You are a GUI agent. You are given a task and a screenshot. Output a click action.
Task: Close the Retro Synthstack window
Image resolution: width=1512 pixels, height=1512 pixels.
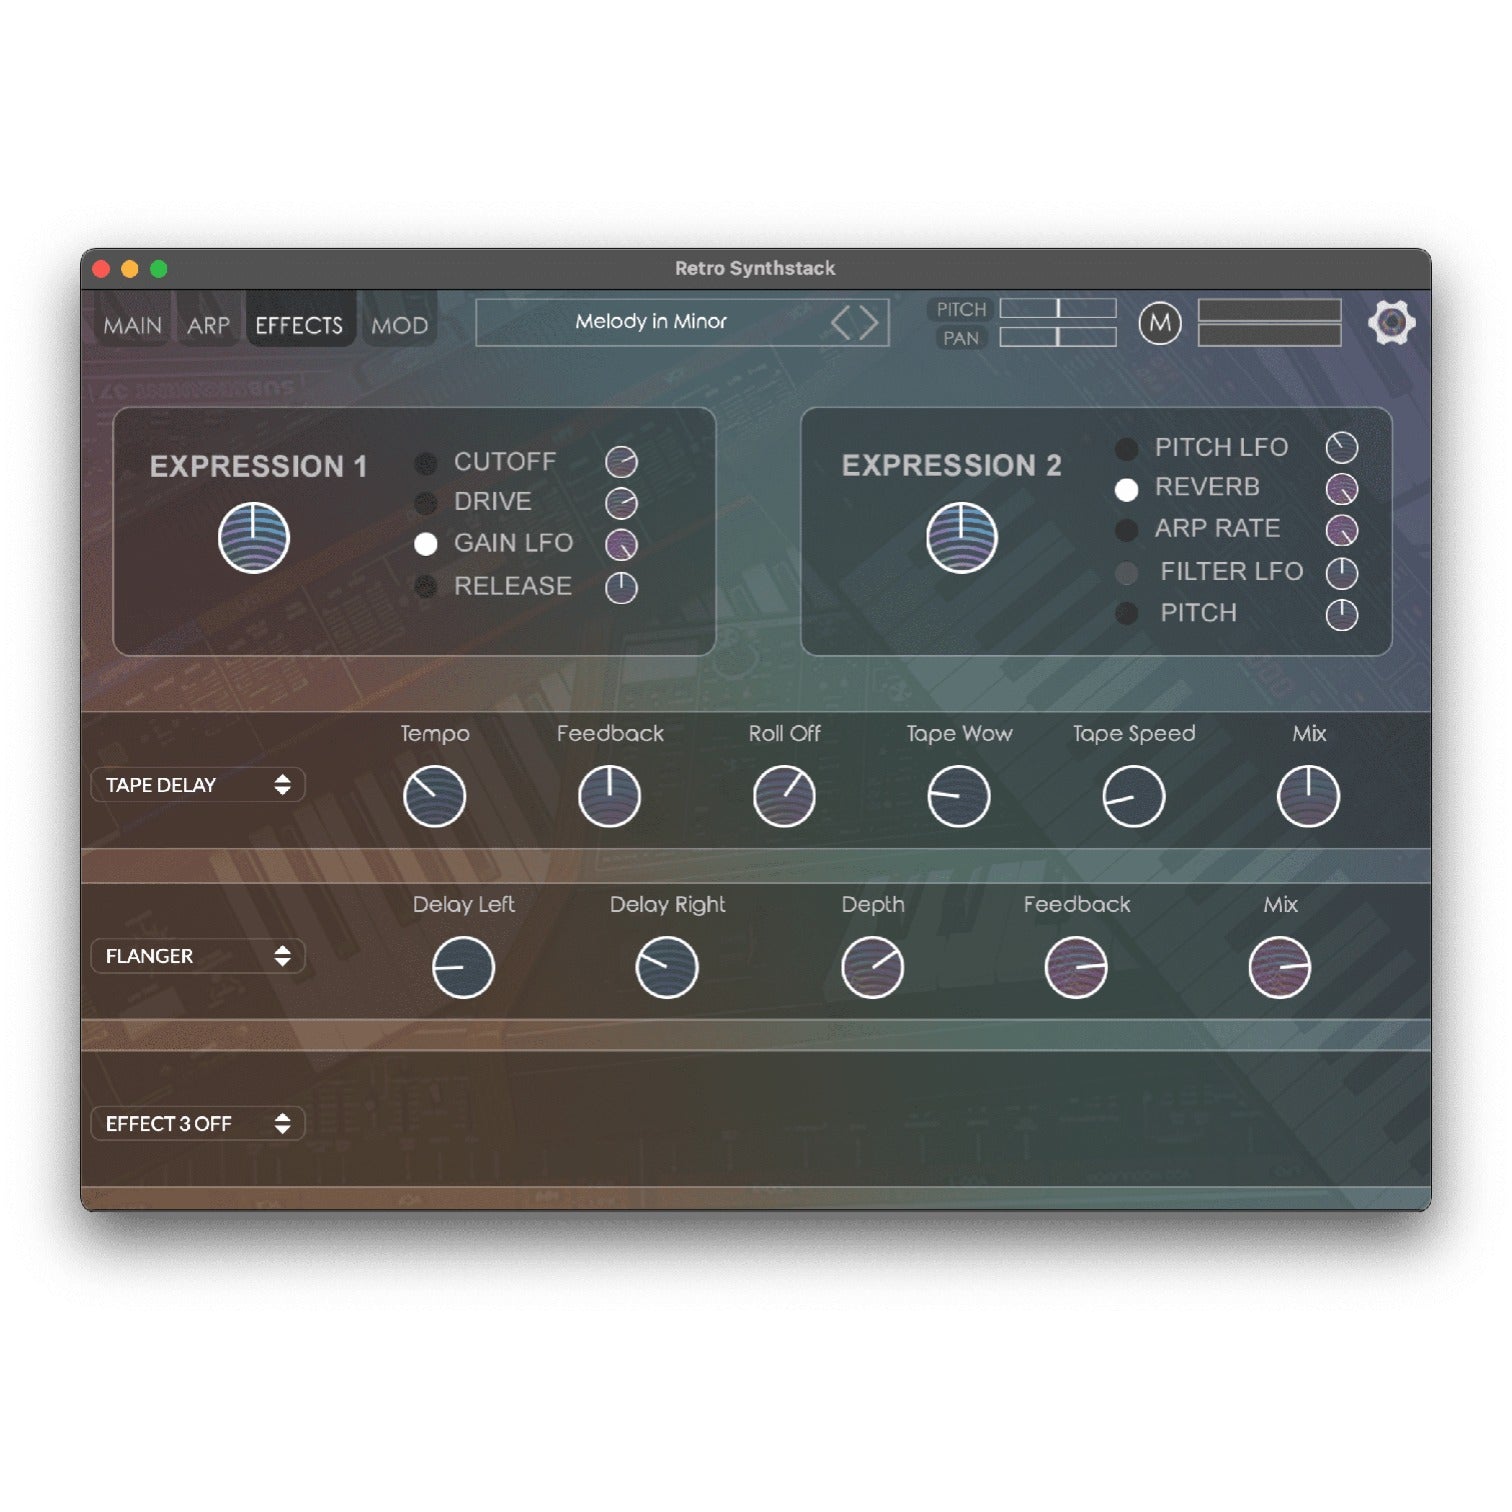pyautogui.click(x=101, y=269)
